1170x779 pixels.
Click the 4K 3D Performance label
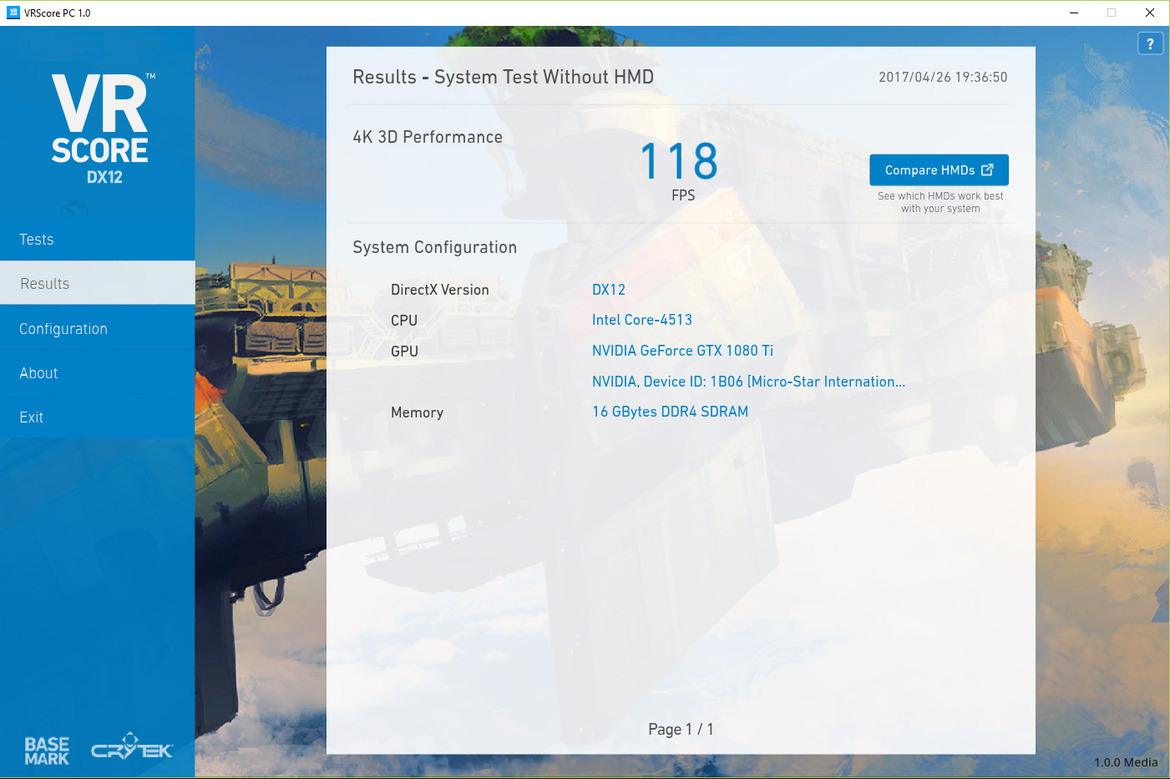[428, 137]
